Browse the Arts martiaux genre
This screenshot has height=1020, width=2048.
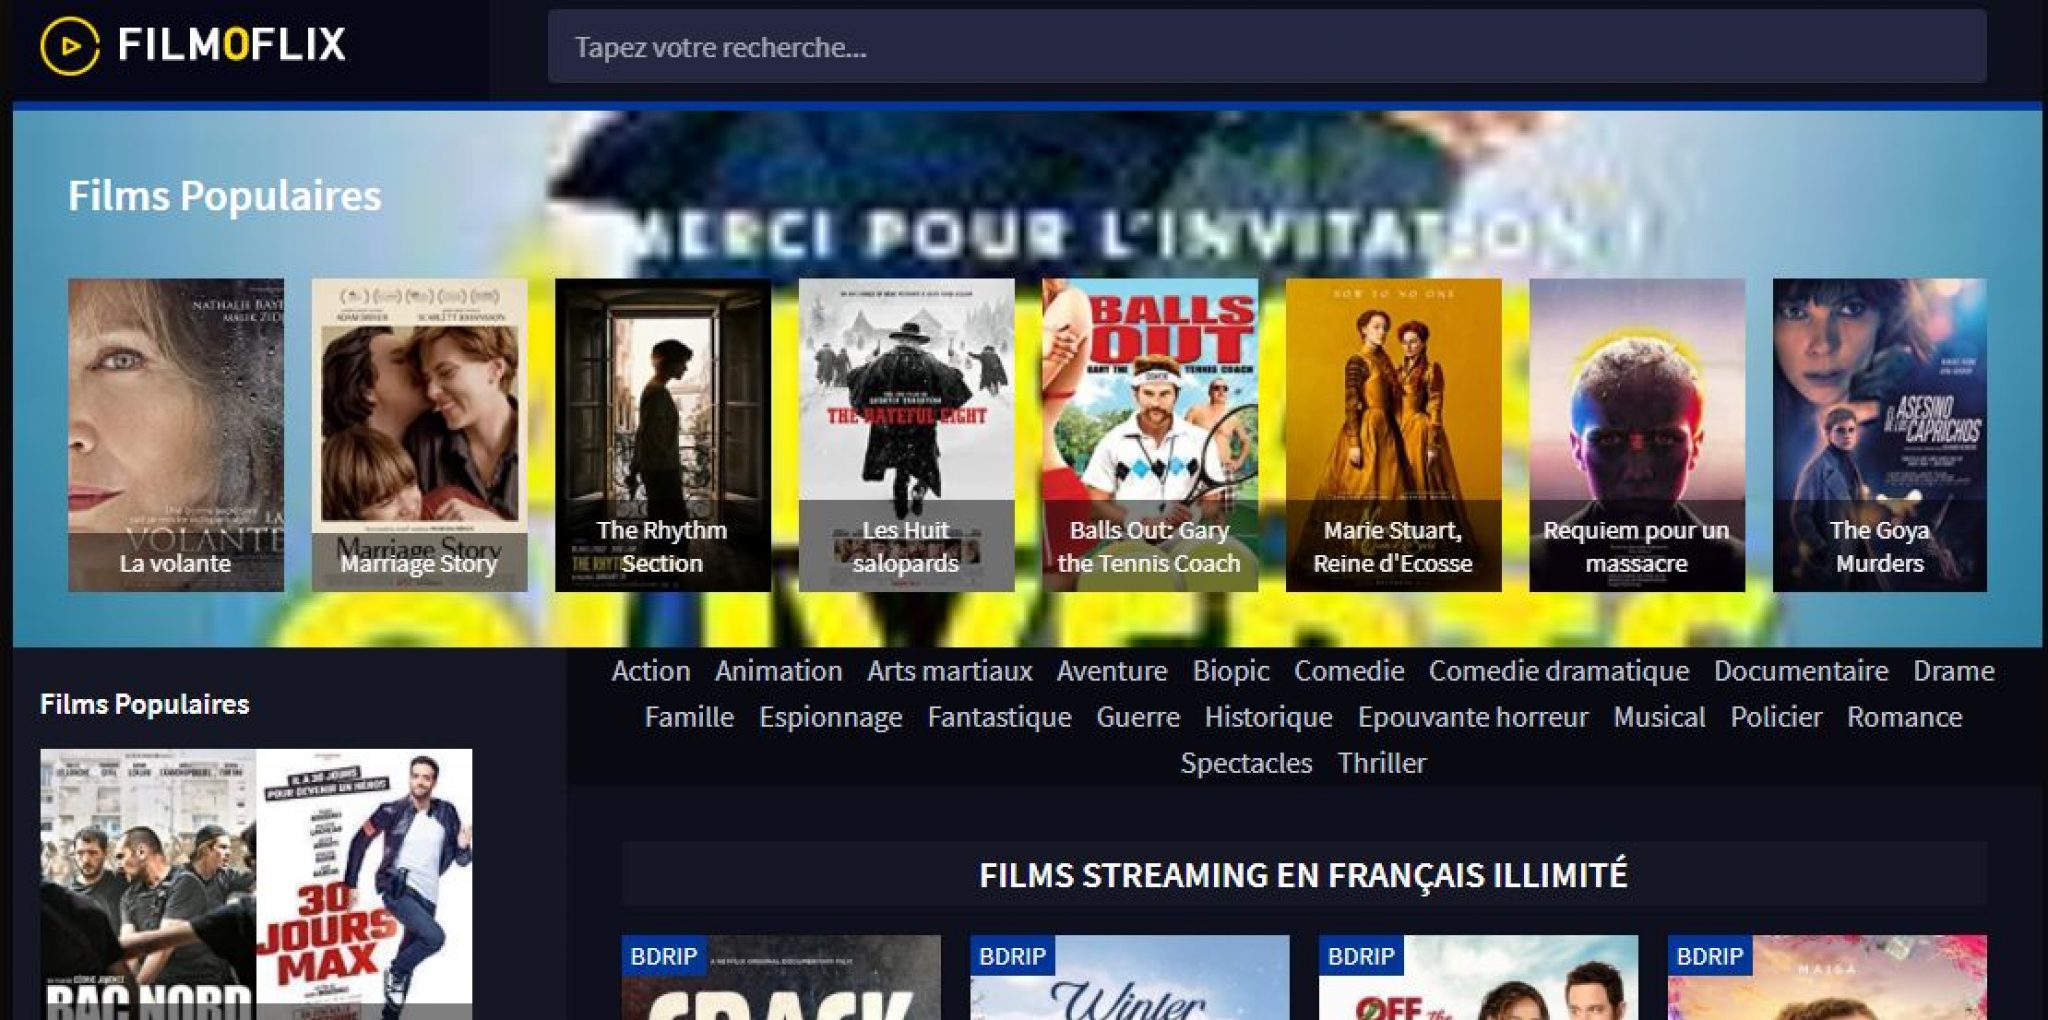(x=950, y=670)
